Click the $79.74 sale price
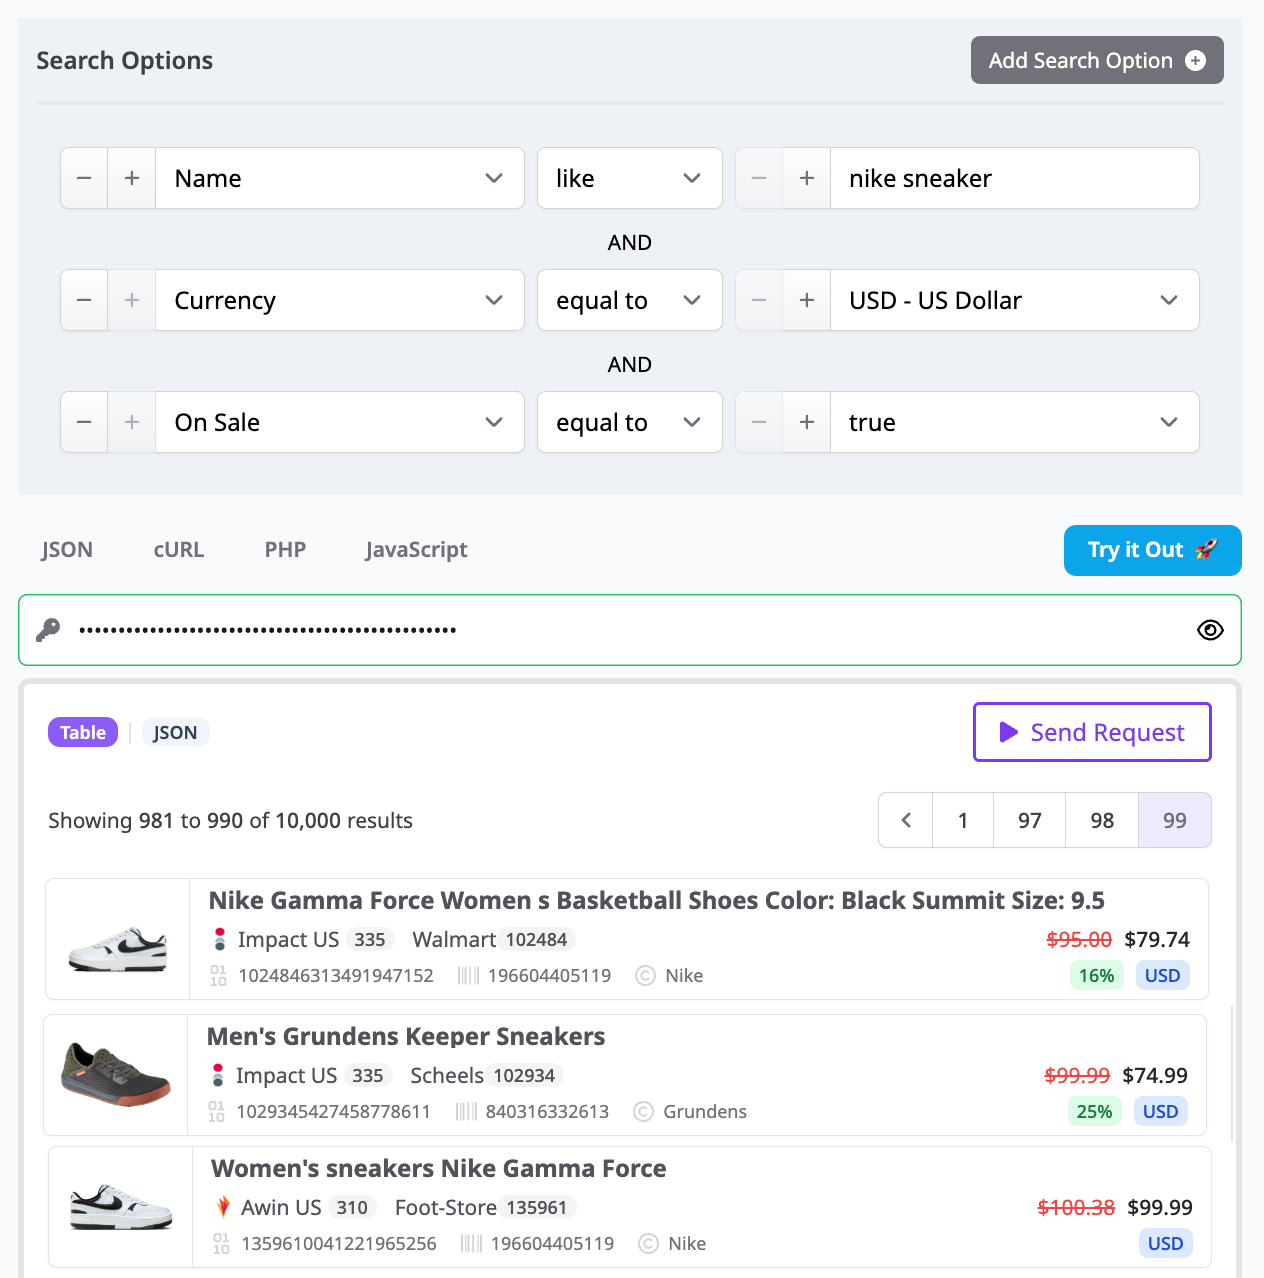The image size is (1264, 1278). pos(1157,939)
